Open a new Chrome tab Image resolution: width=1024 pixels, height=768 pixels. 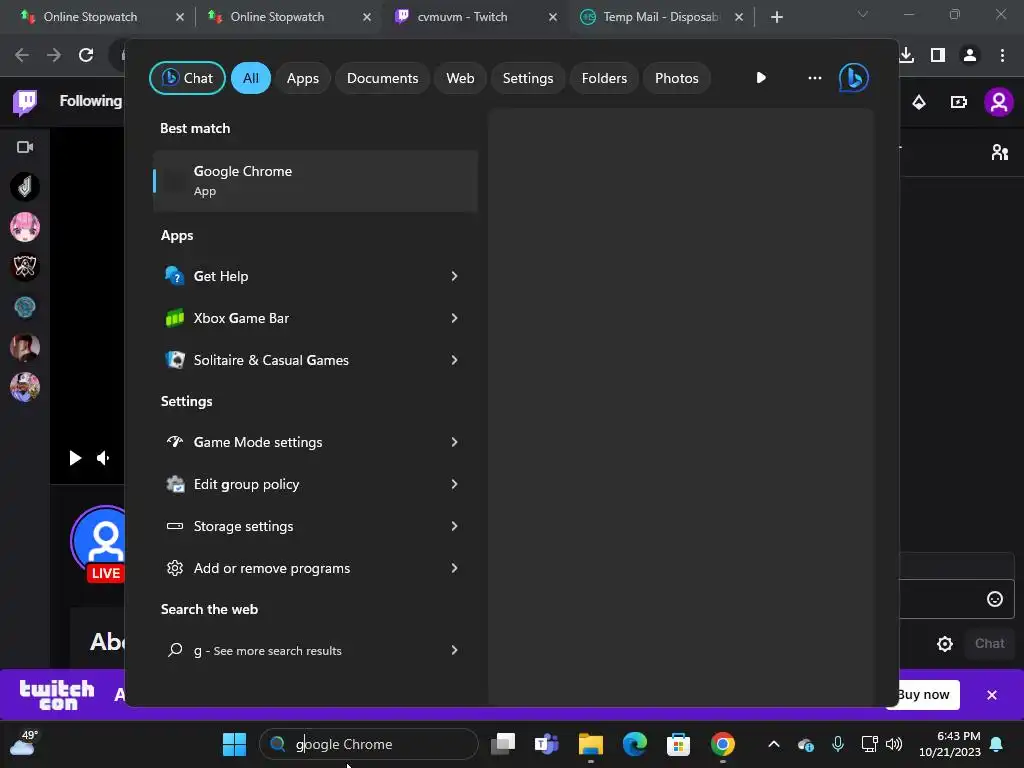[776, 17]
